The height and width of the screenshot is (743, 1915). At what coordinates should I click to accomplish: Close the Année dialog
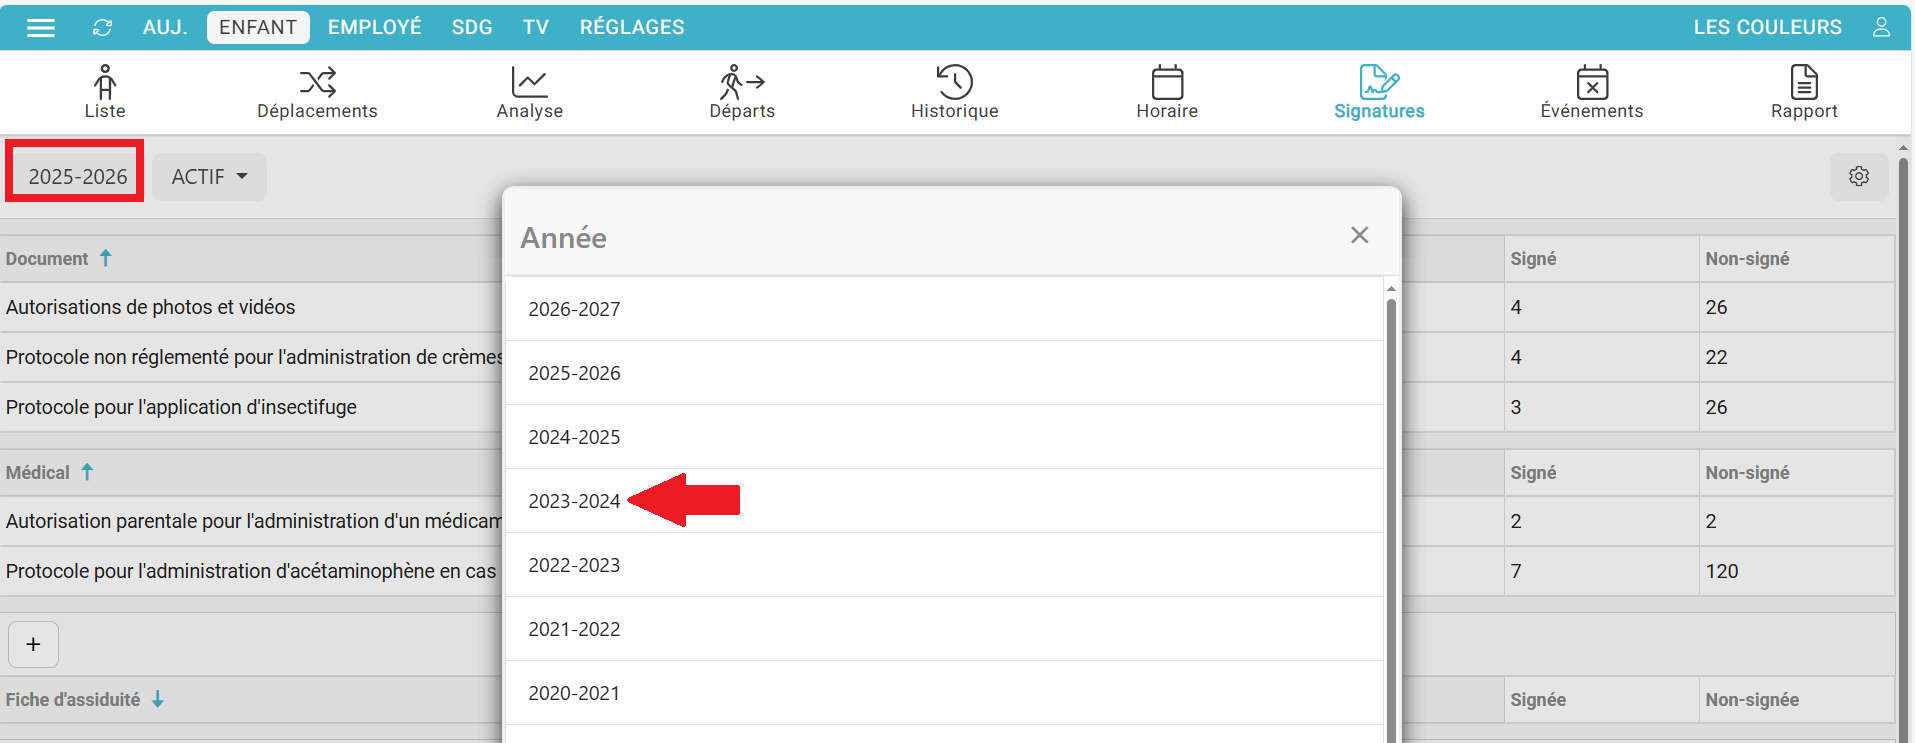pyautogui.click(x=1359, y=235)
